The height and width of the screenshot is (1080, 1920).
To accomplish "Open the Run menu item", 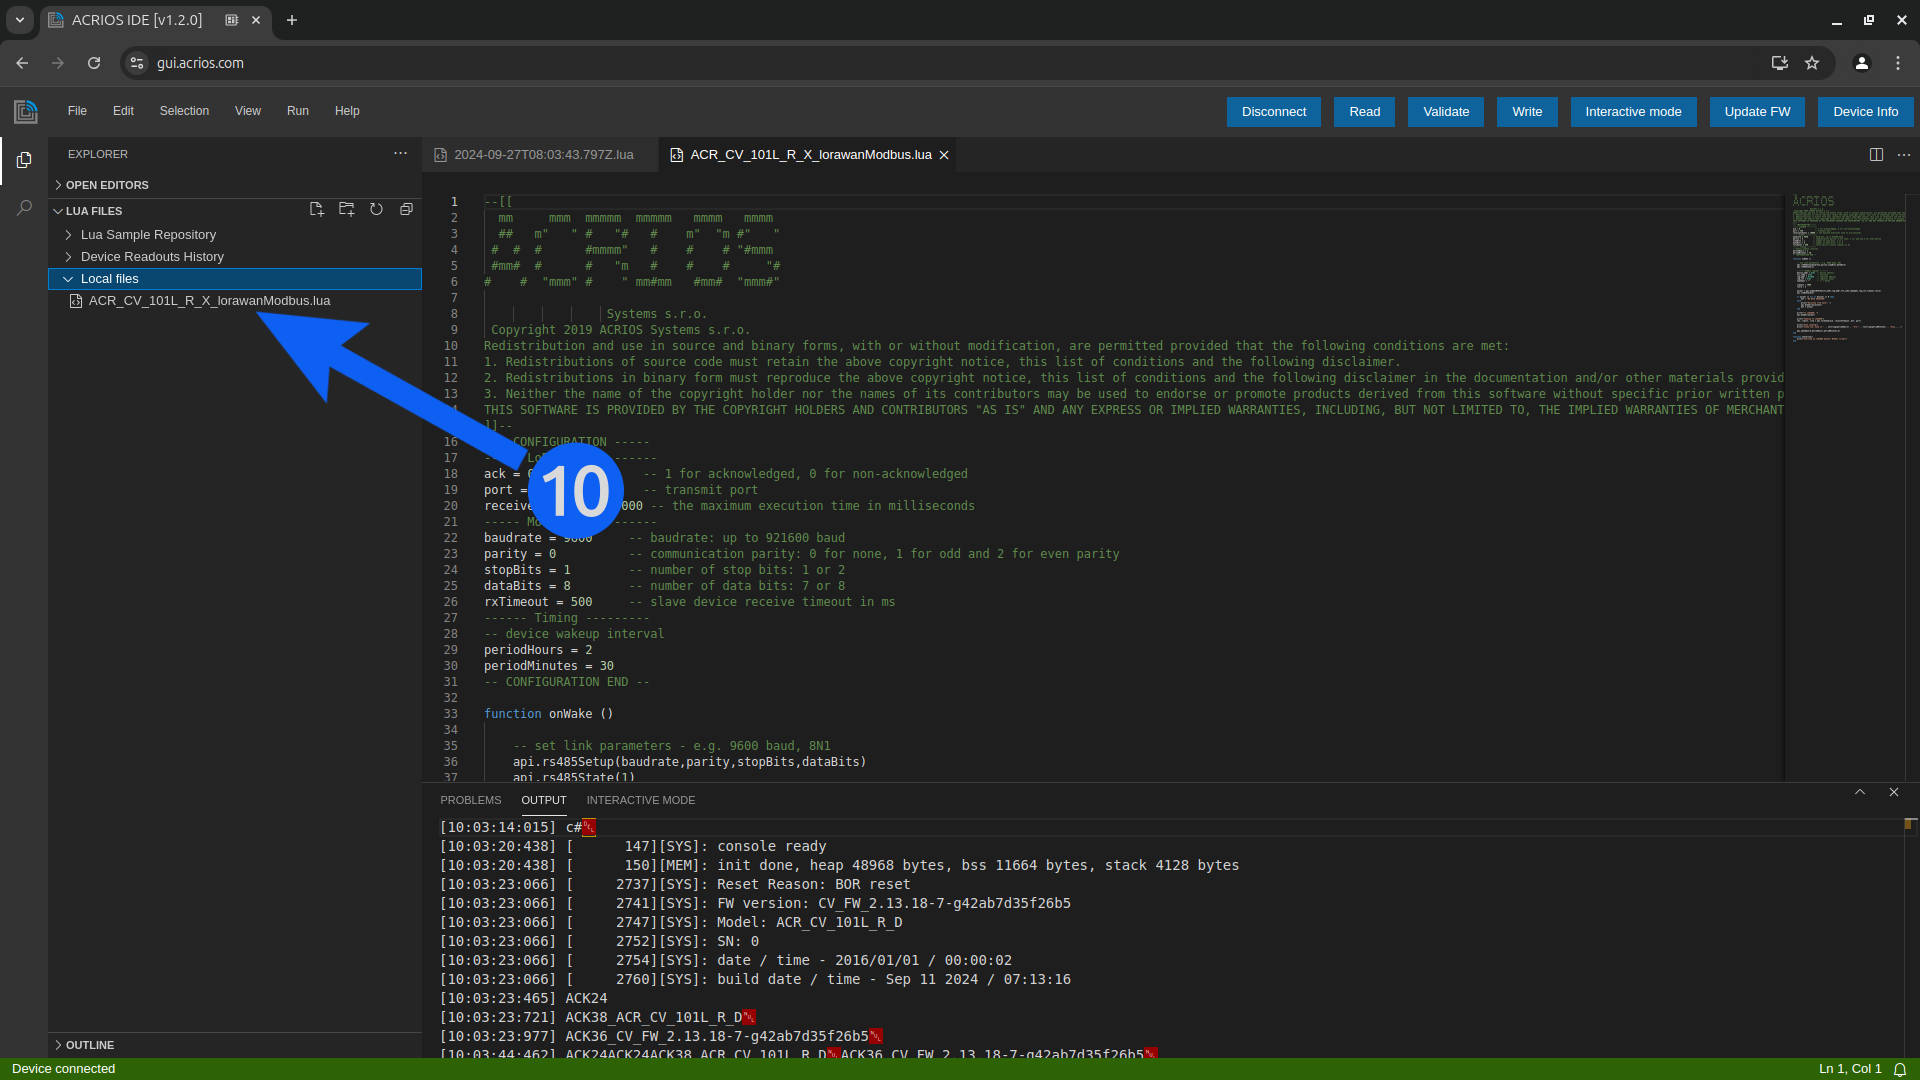I will (x=297, y=111).
